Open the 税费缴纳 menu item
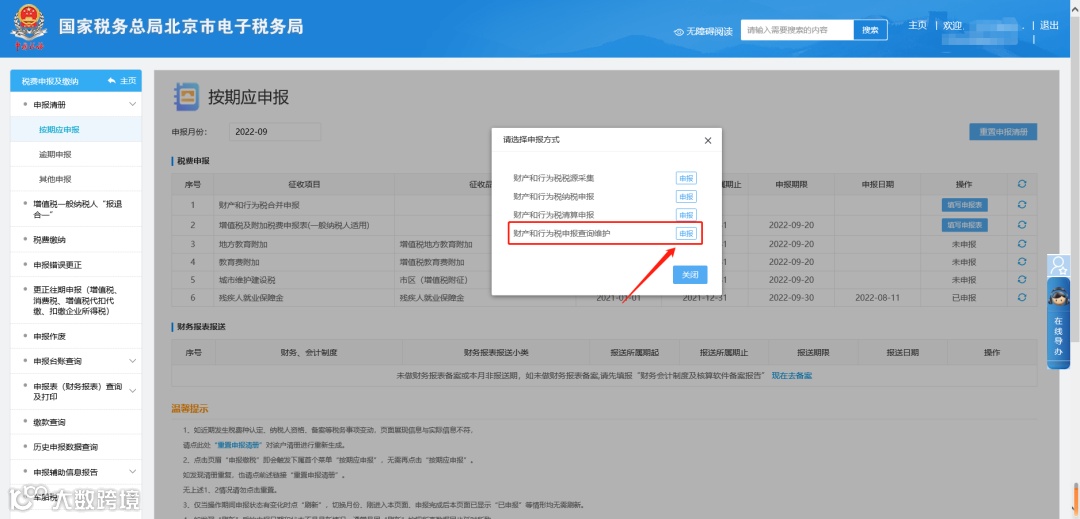Viewport: 1080px width, 519px height. pyautogui.click(x=76, y=240)
